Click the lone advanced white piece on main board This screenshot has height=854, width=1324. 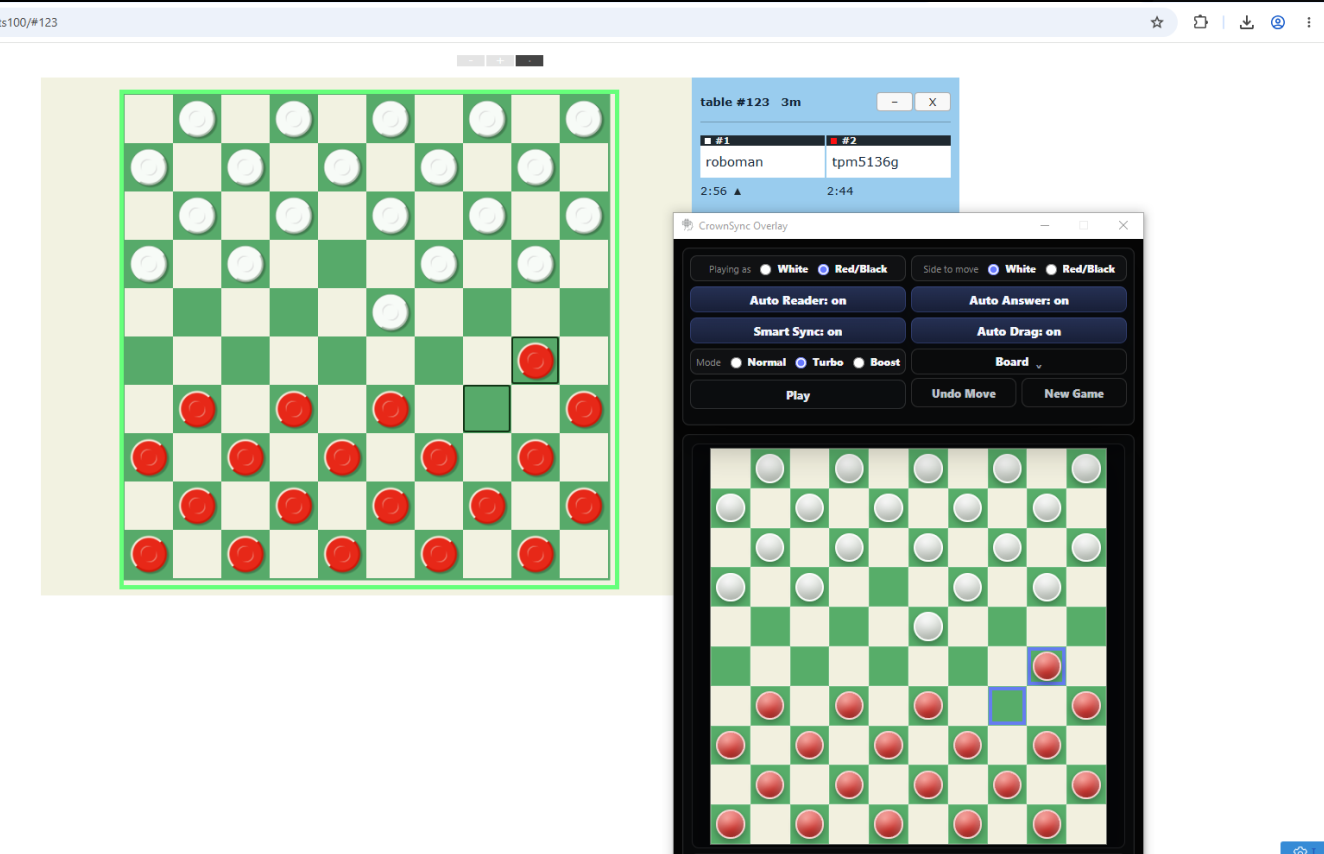click(390, 313)
